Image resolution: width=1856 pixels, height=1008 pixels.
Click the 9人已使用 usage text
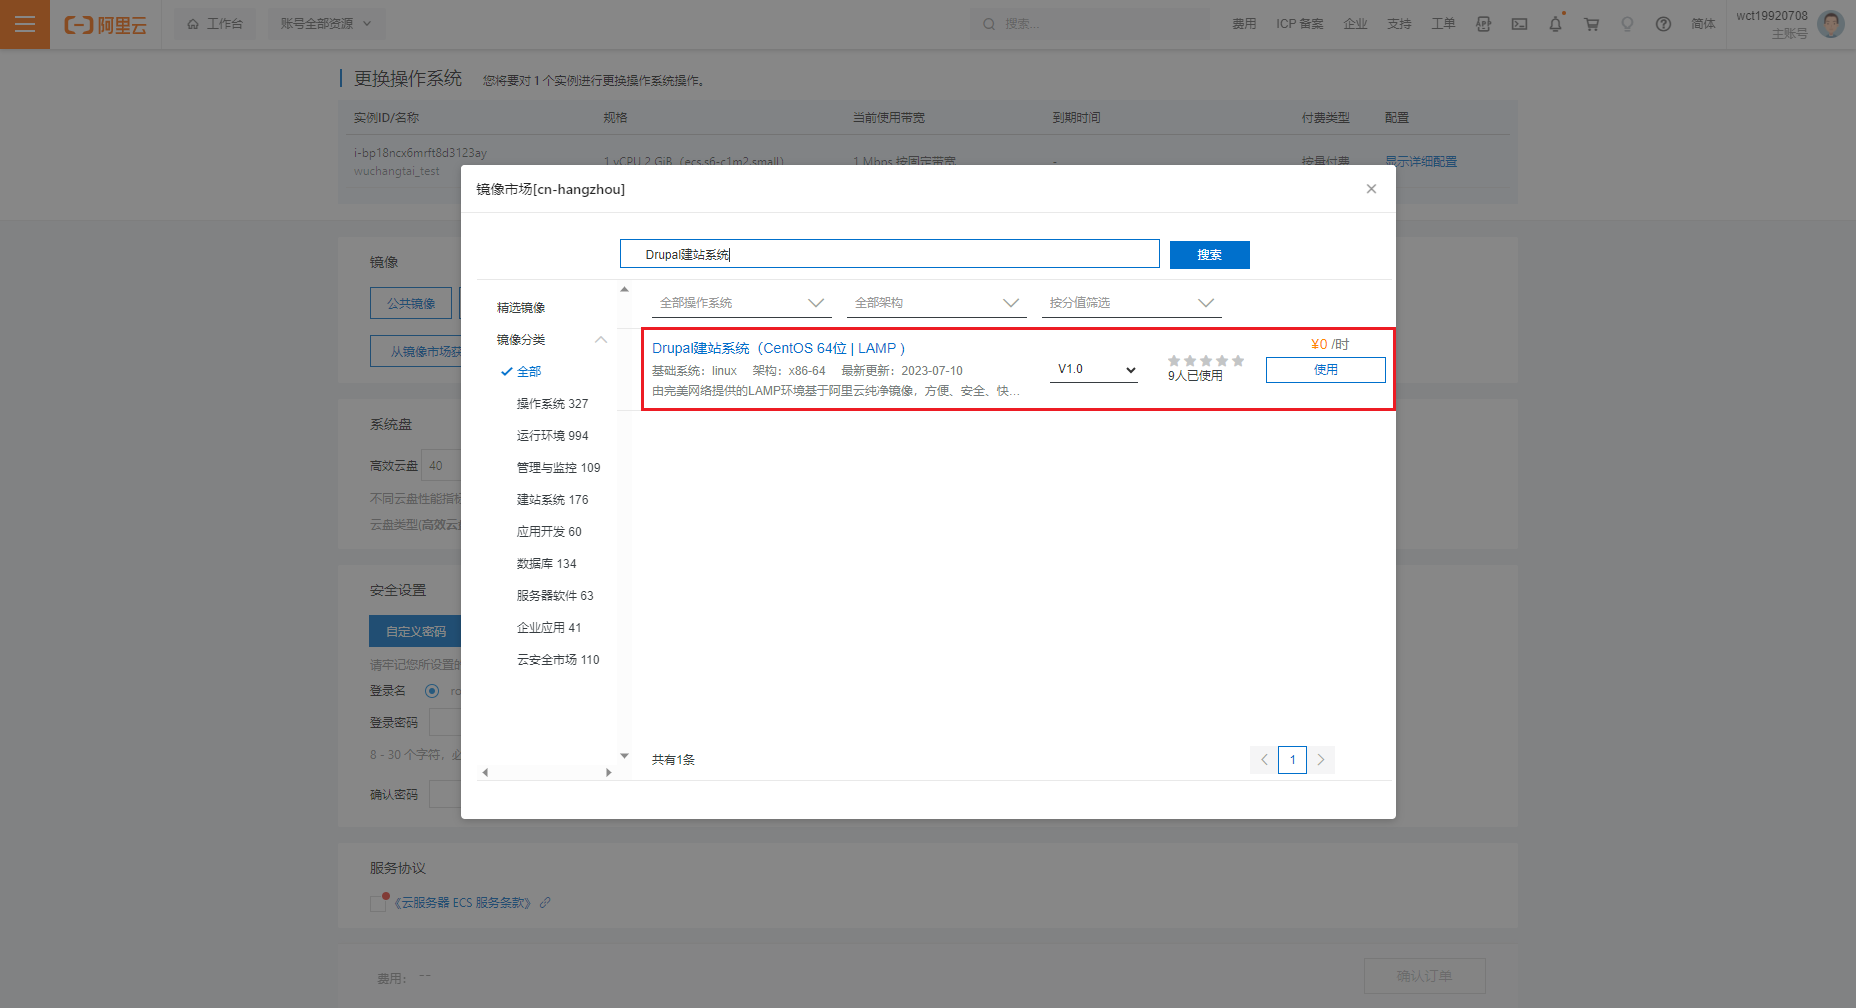click(1195, 376)
